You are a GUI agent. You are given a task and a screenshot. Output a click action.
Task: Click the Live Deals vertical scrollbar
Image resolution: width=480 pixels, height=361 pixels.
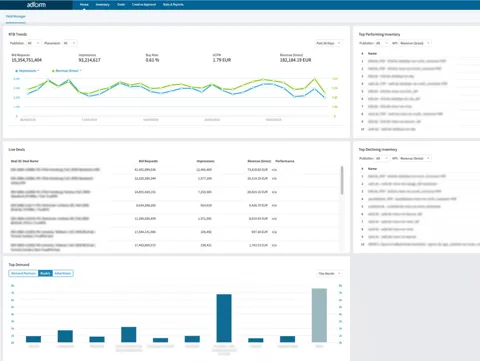342,180
